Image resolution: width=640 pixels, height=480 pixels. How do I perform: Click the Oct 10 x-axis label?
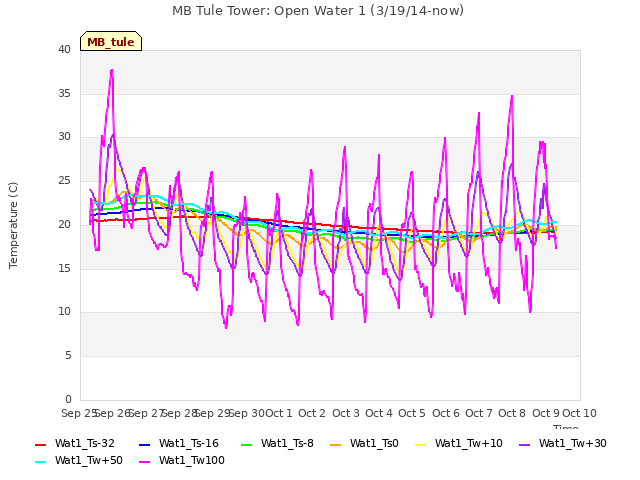580,413
